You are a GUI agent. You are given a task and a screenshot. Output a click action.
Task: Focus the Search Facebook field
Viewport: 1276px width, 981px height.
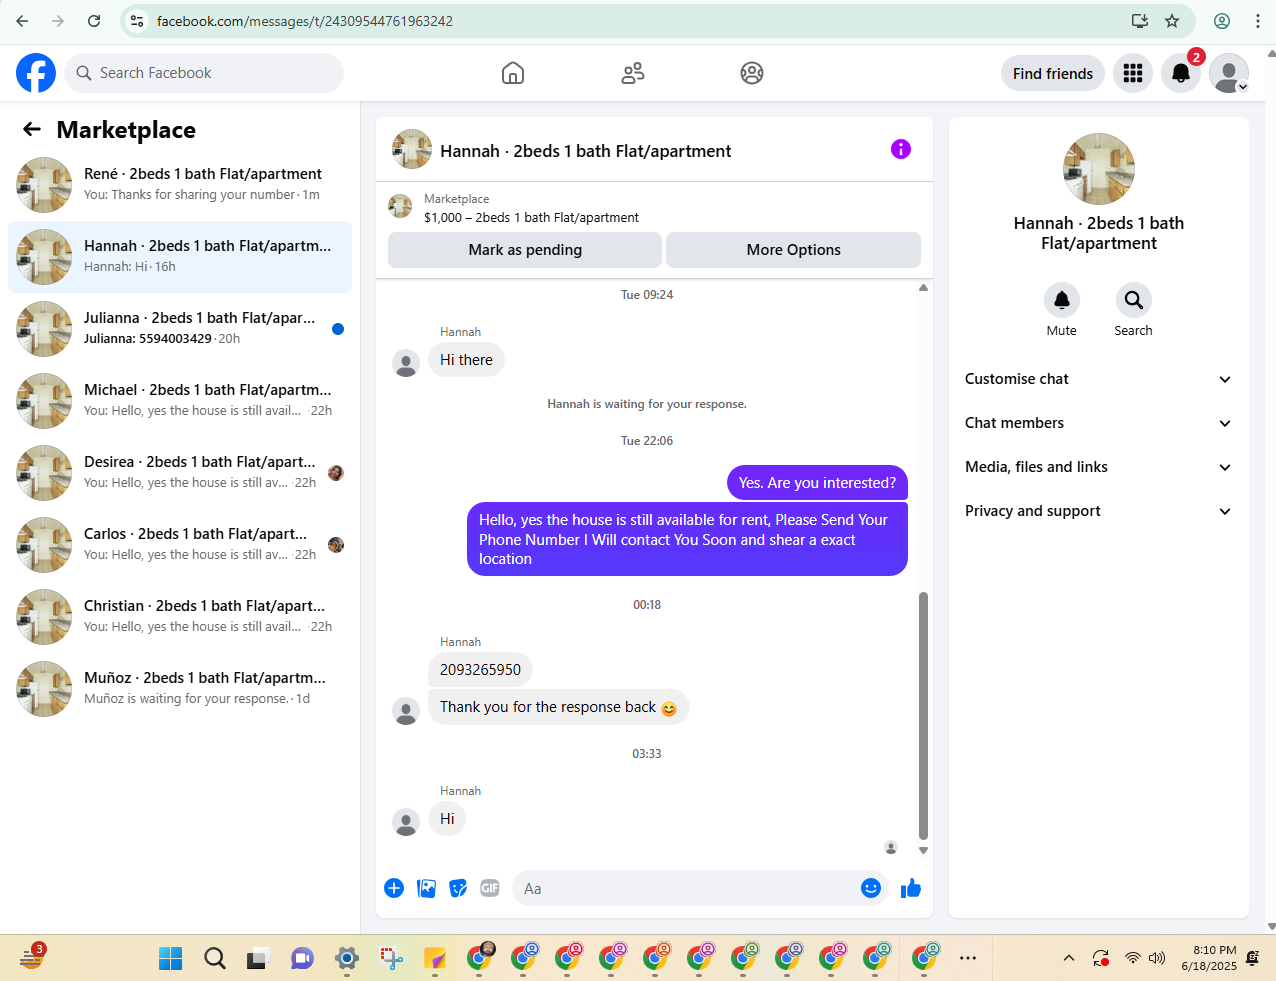coord(205,73)
